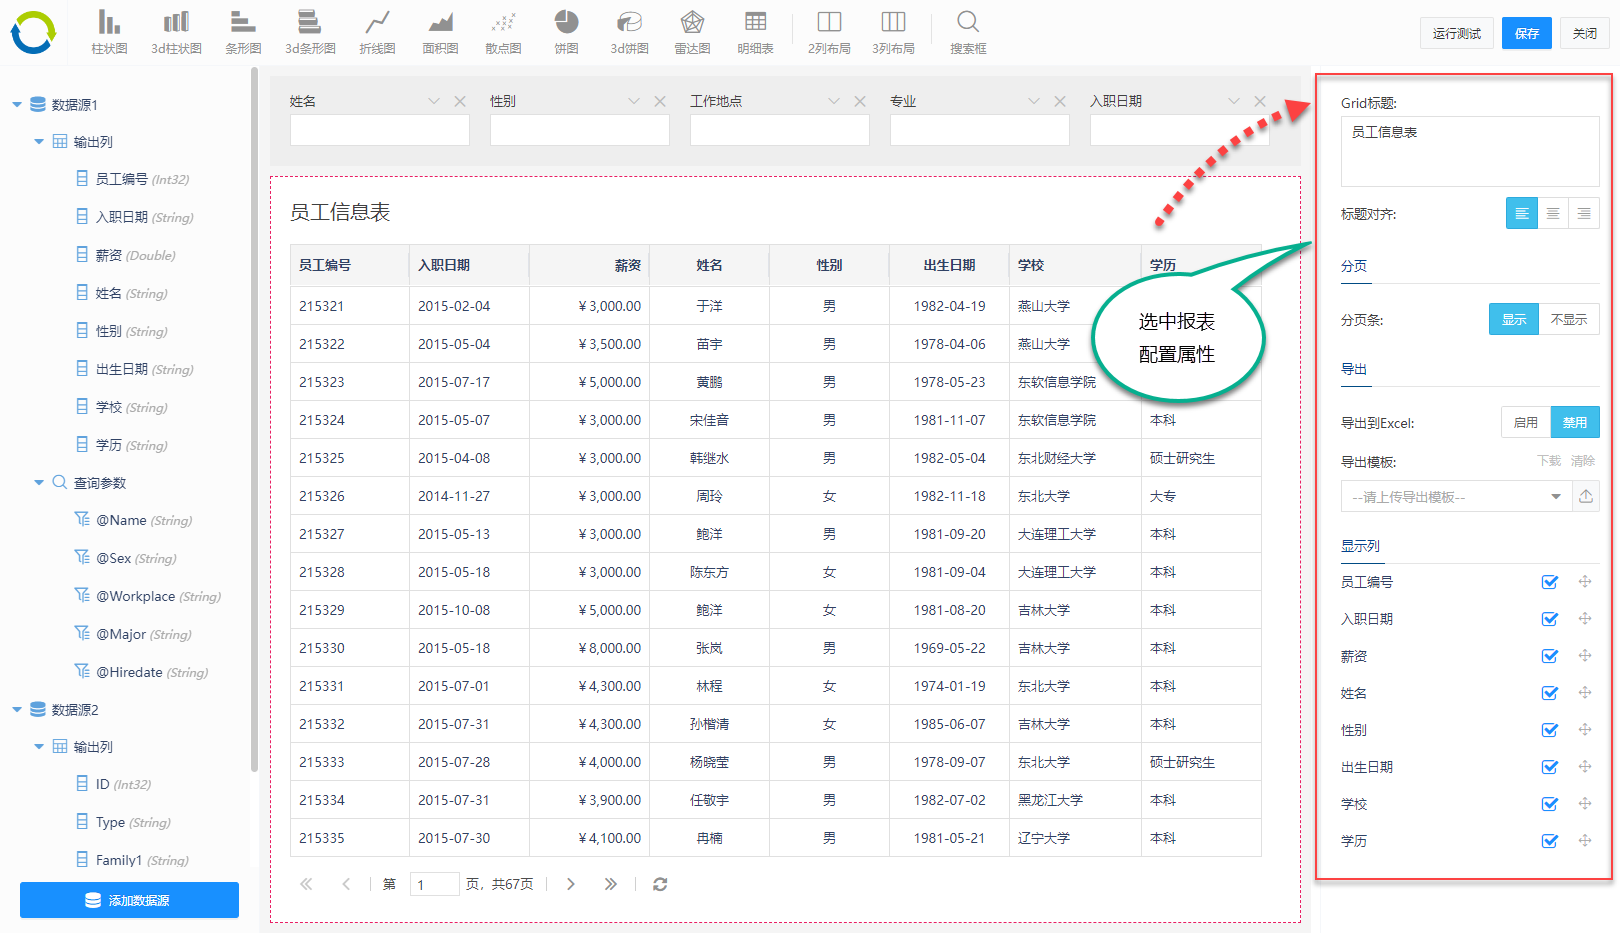This screenshot has width=1620, height=933.
Task: Collapse the 数据源2 tree node
Action: [17, 709]
